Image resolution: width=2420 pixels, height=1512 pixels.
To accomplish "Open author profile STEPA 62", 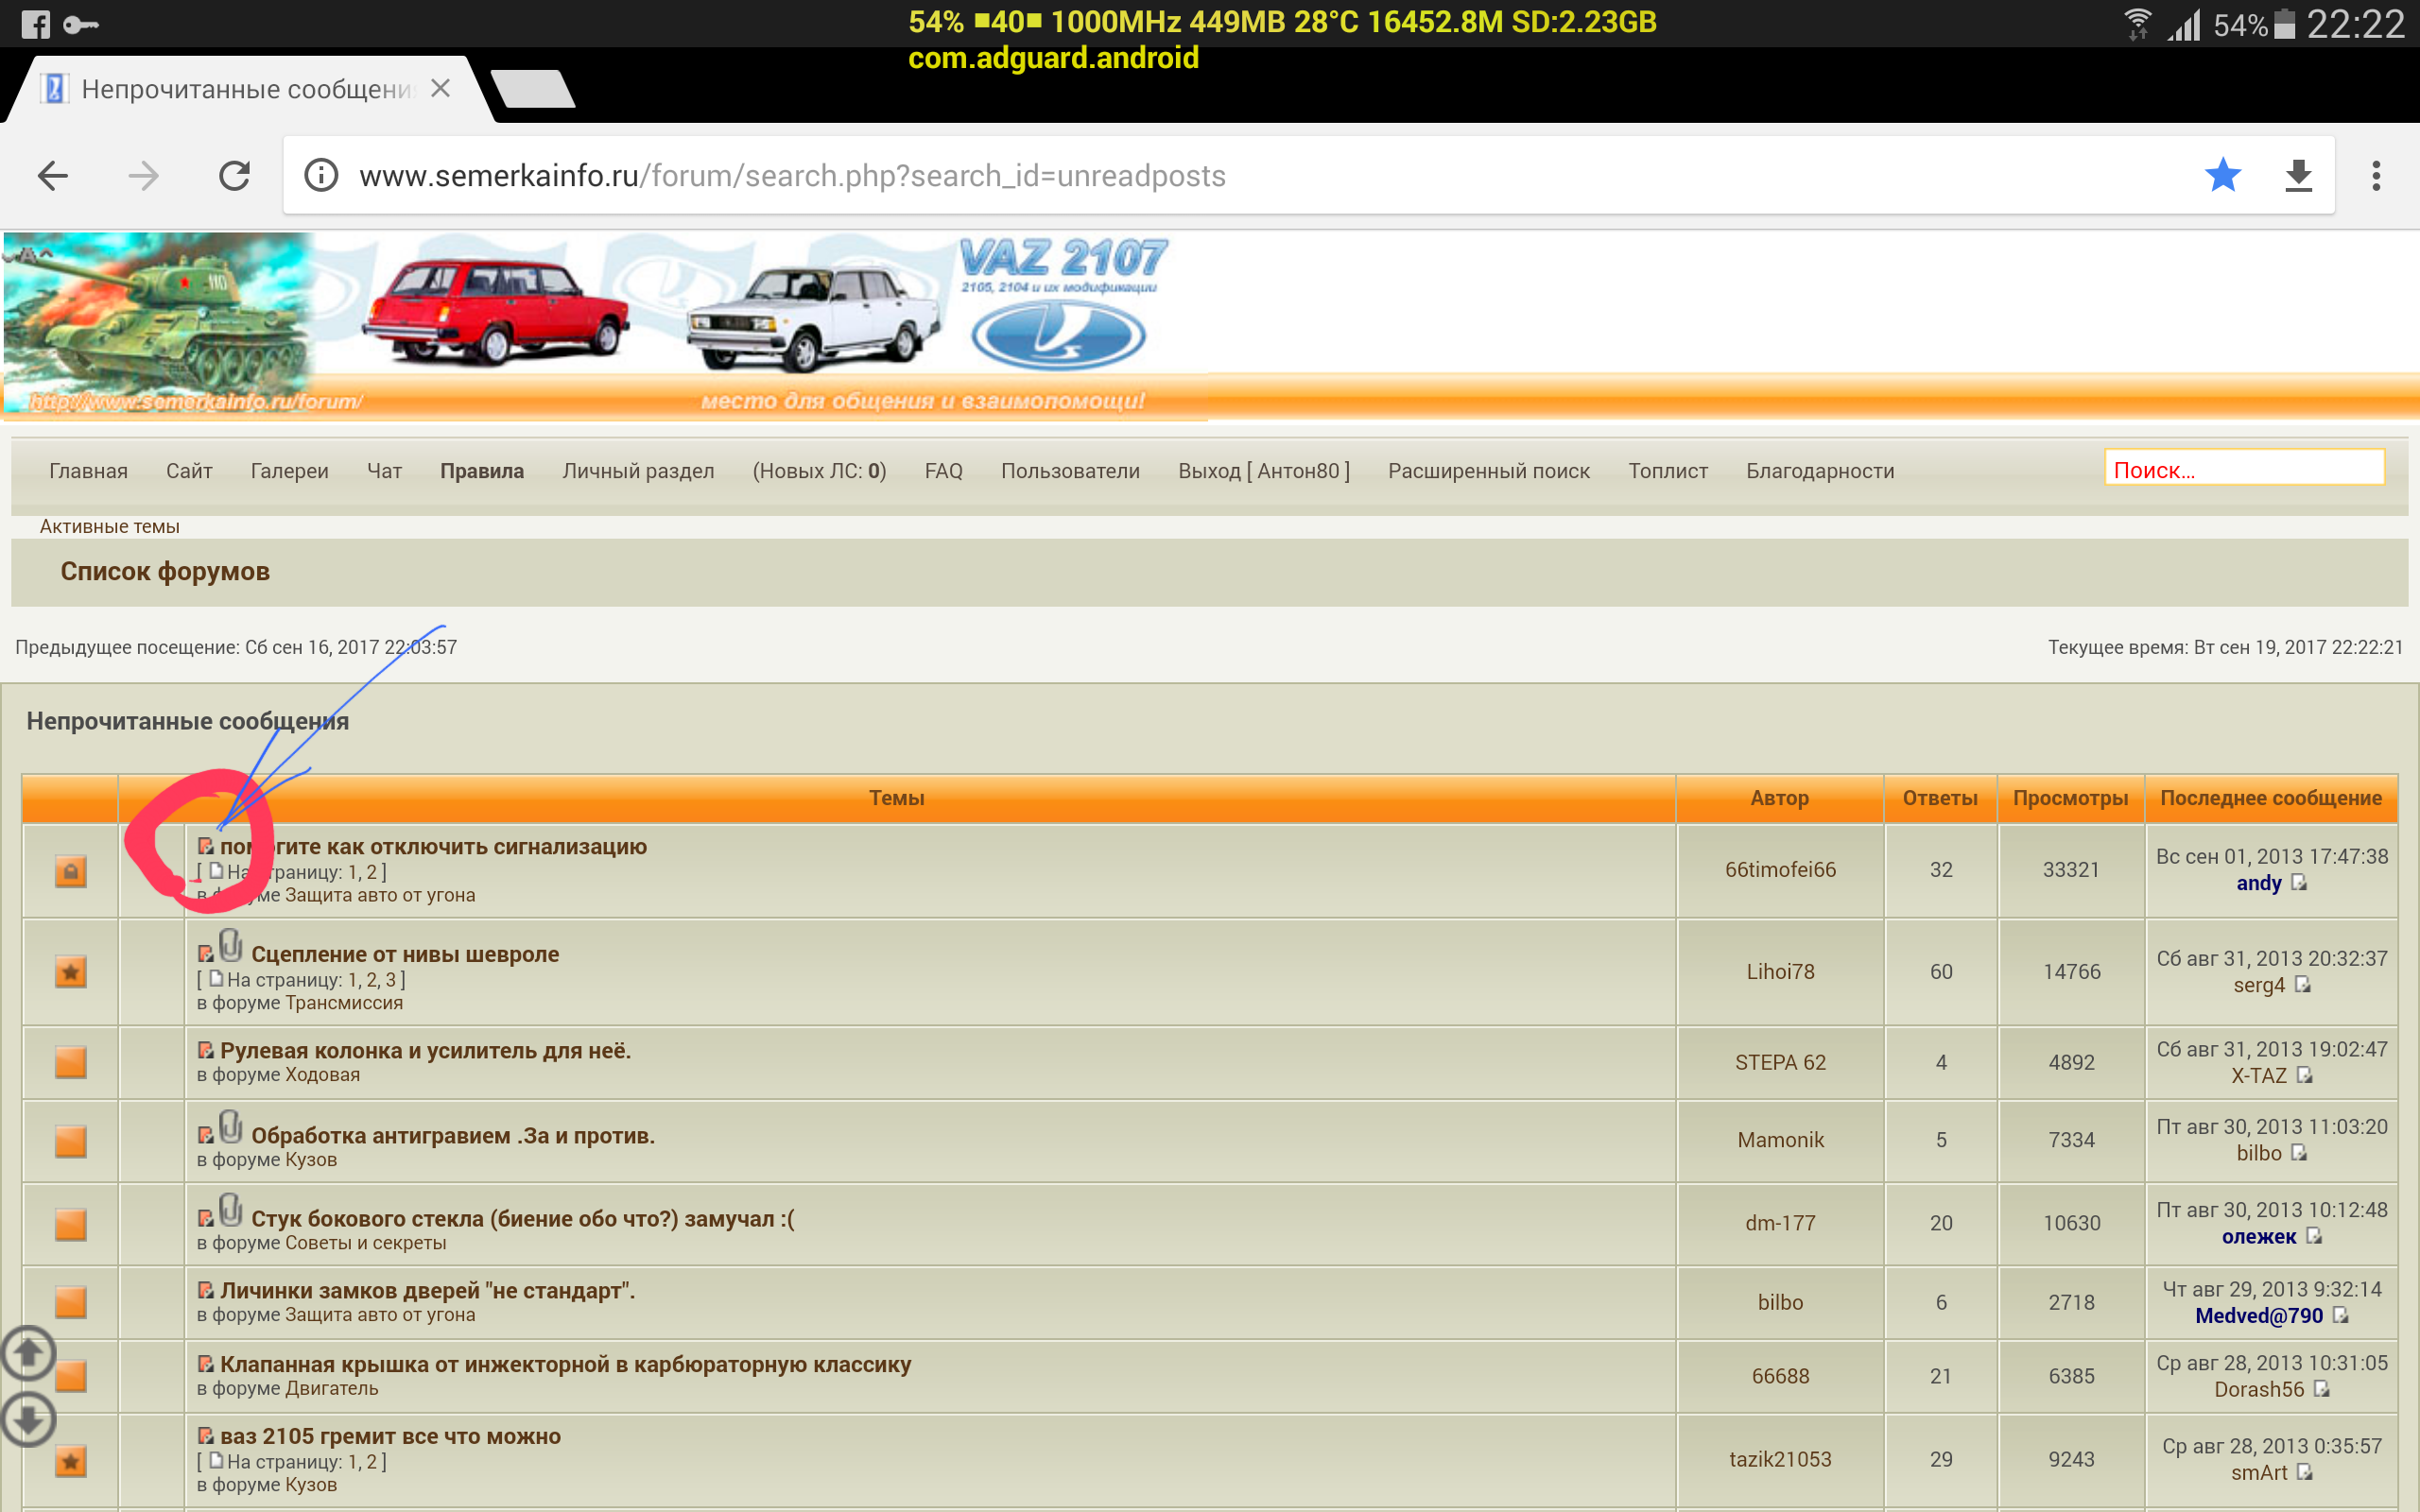I will coord(1779,1062).
